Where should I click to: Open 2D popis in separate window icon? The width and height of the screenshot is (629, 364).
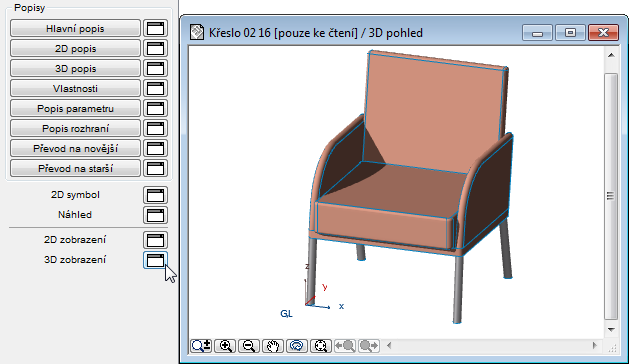point(155,49)
